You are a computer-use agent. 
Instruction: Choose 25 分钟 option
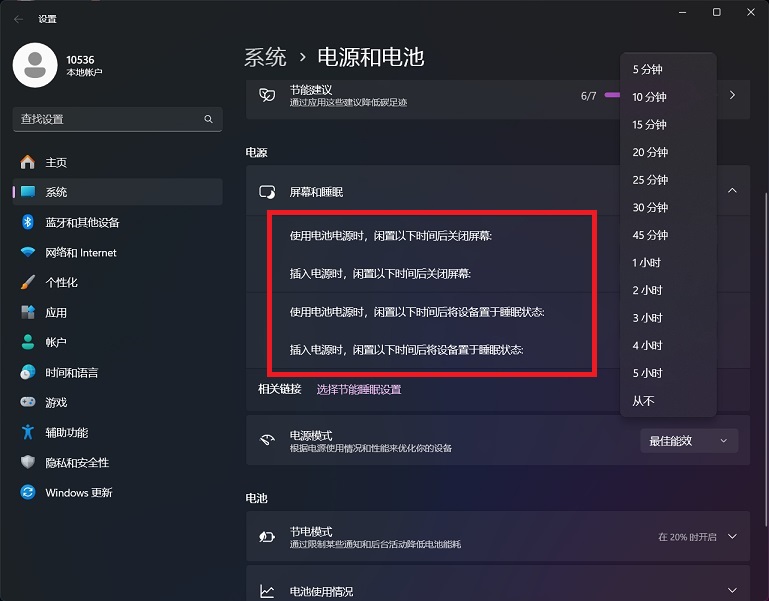pos(668,180)
